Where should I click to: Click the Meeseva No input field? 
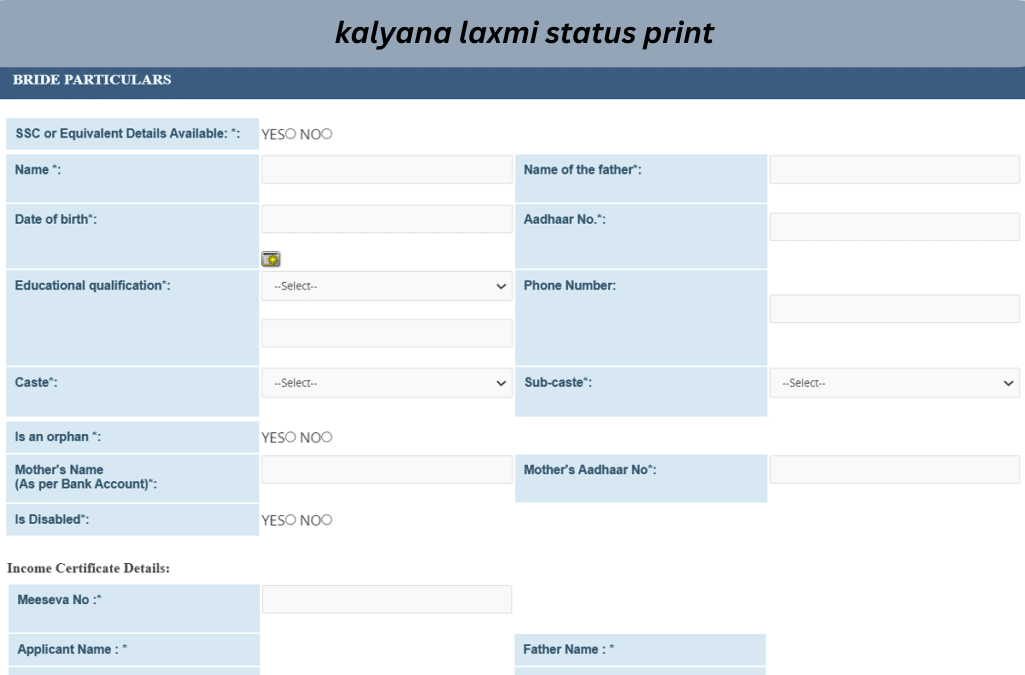click(386, 599)
